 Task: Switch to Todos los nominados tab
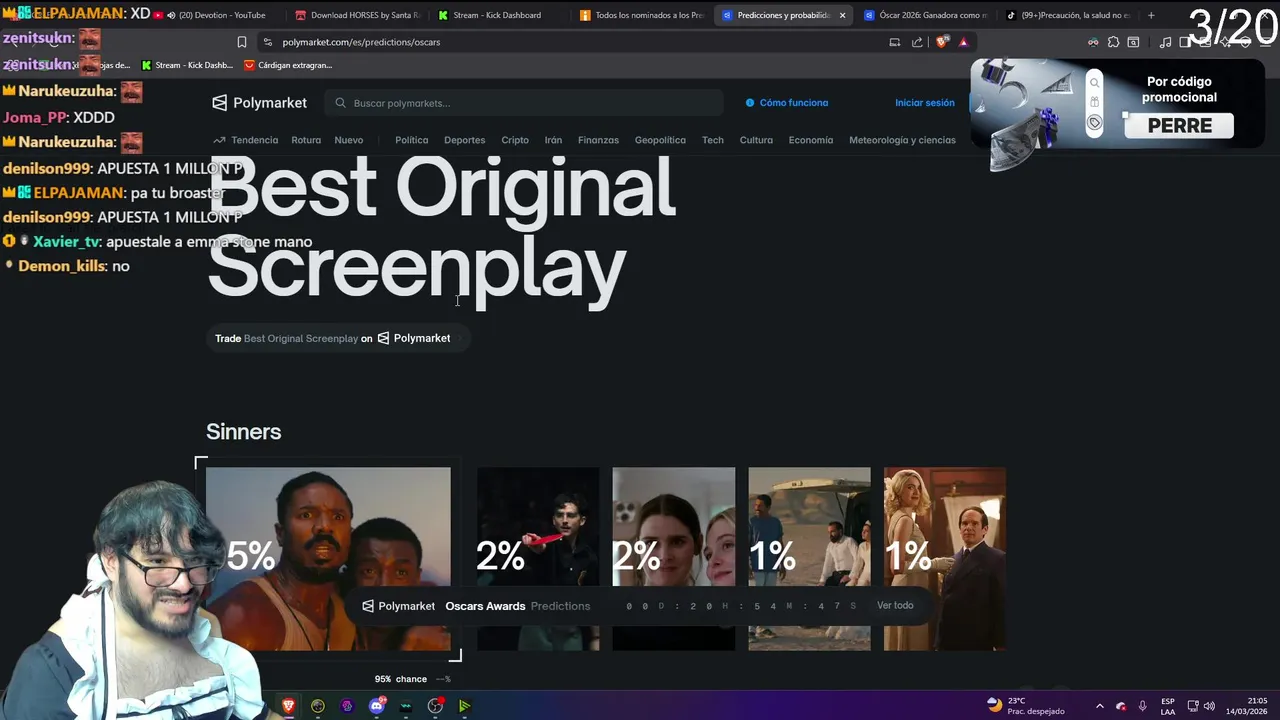[x=643, y=15]
